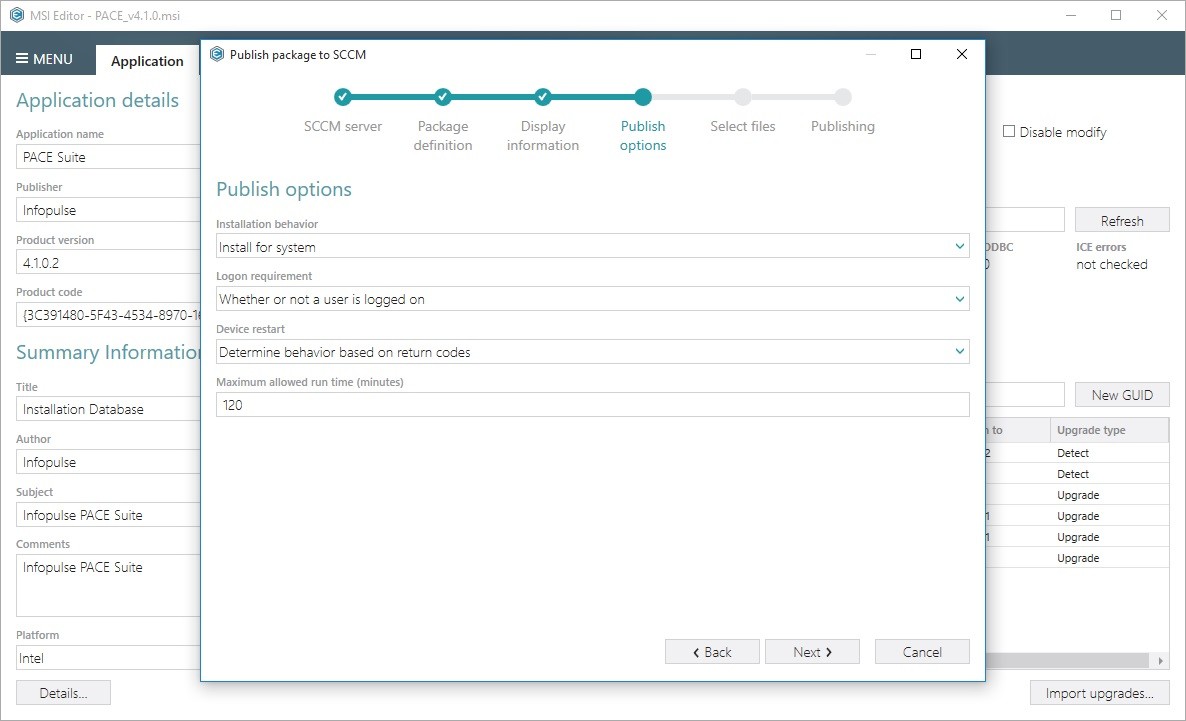
Task: Click the Subject field
Action: [x=108, y=514]
